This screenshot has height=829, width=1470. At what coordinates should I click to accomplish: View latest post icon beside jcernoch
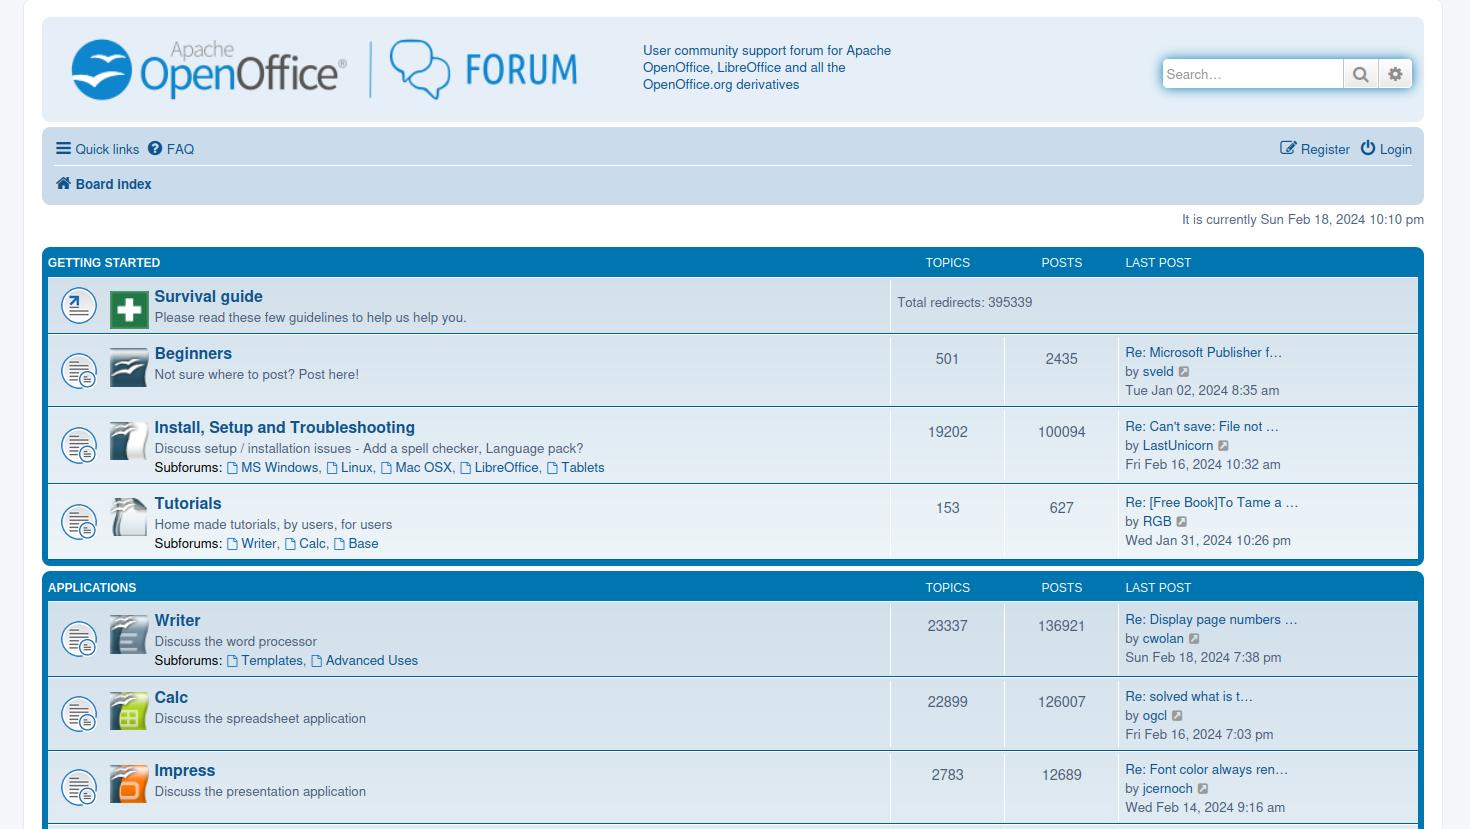[1203, 789]
